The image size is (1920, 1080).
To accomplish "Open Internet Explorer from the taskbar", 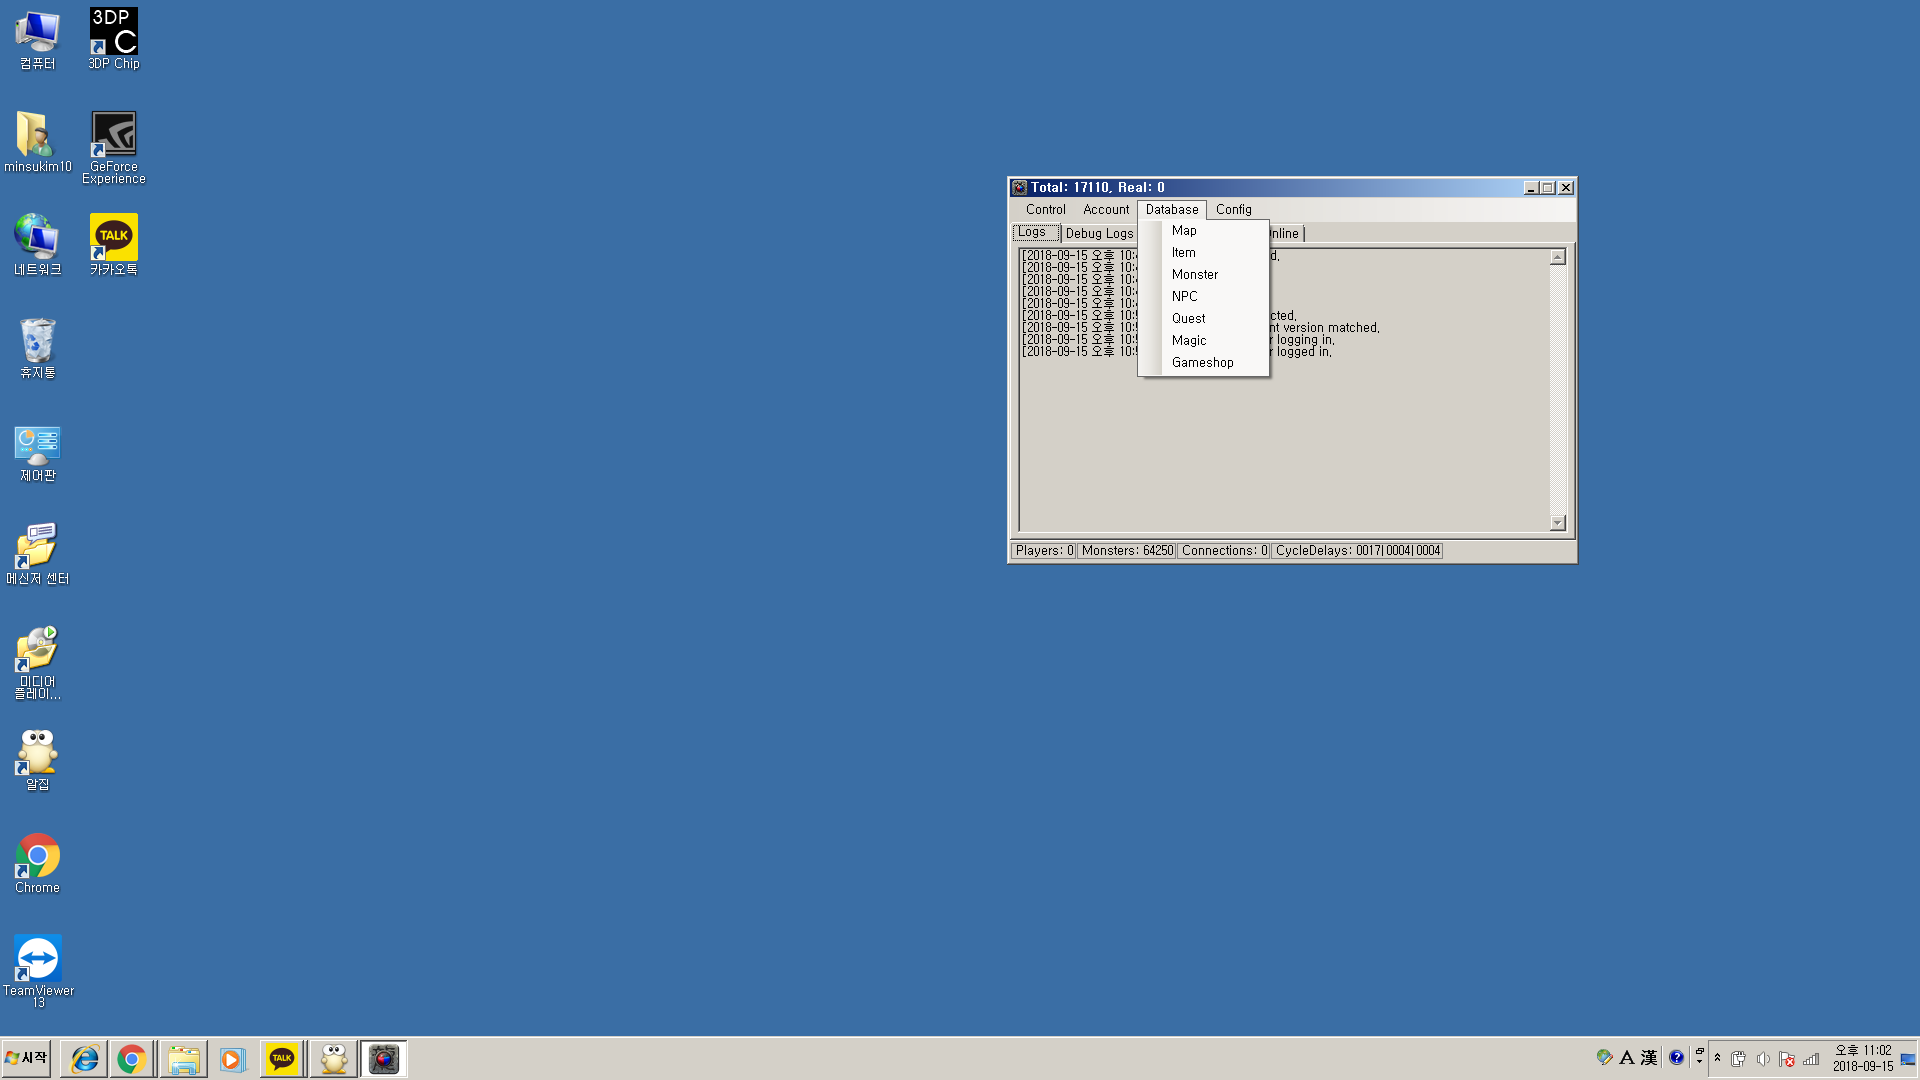I will click(x=84, y=1059).
